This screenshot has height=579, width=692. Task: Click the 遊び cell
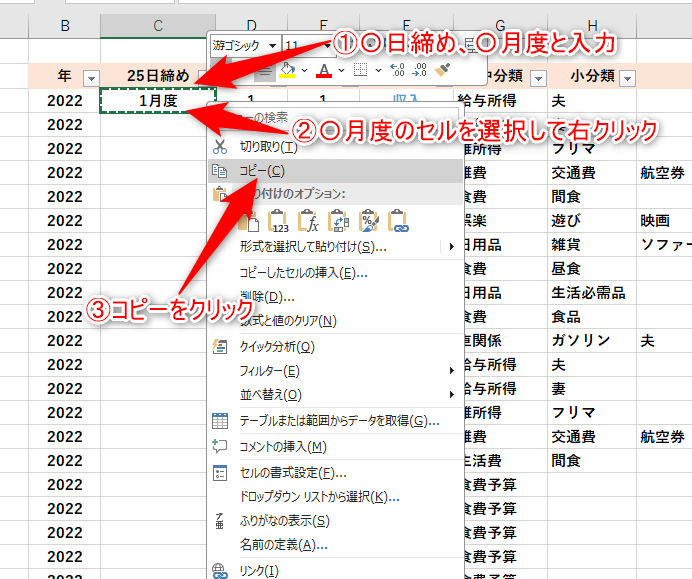click(x=592, y=221)
